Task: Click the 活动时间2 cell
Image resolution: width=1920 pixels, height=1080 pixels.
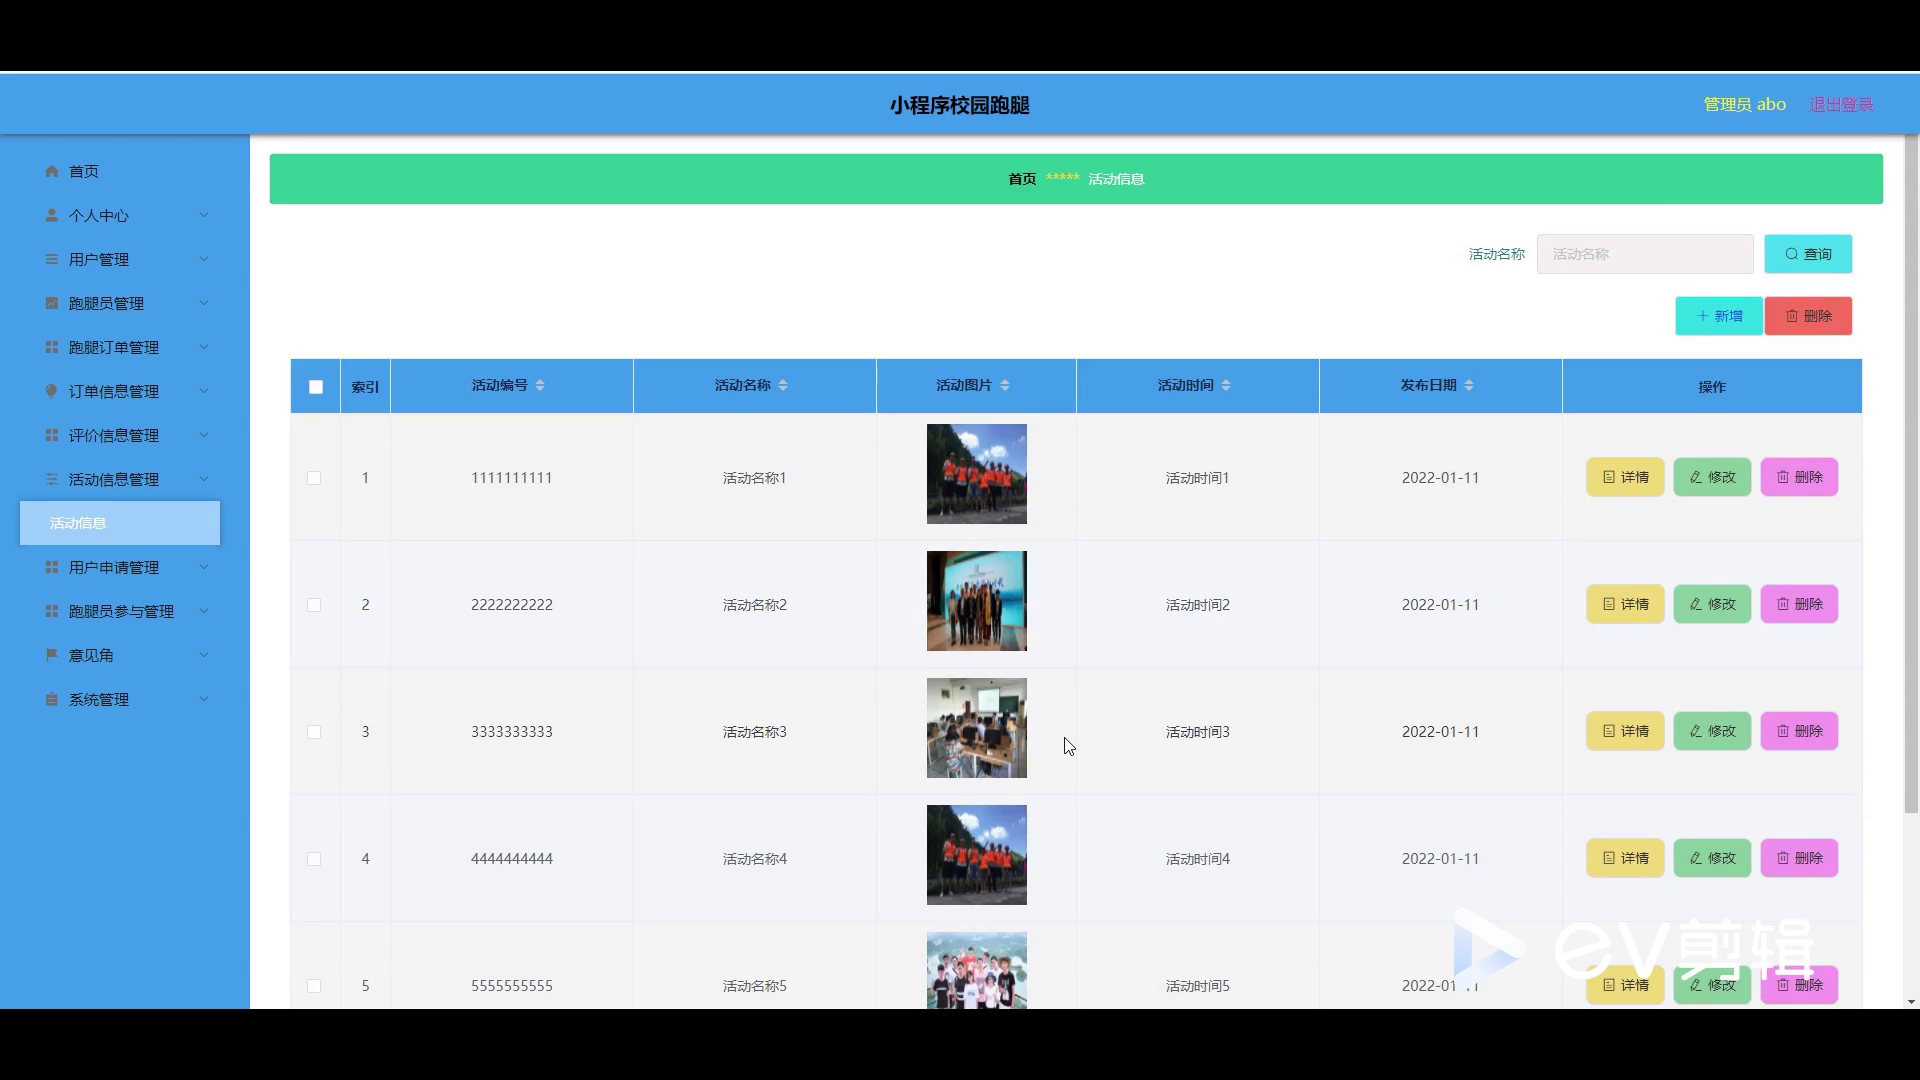Action: 1198,605
